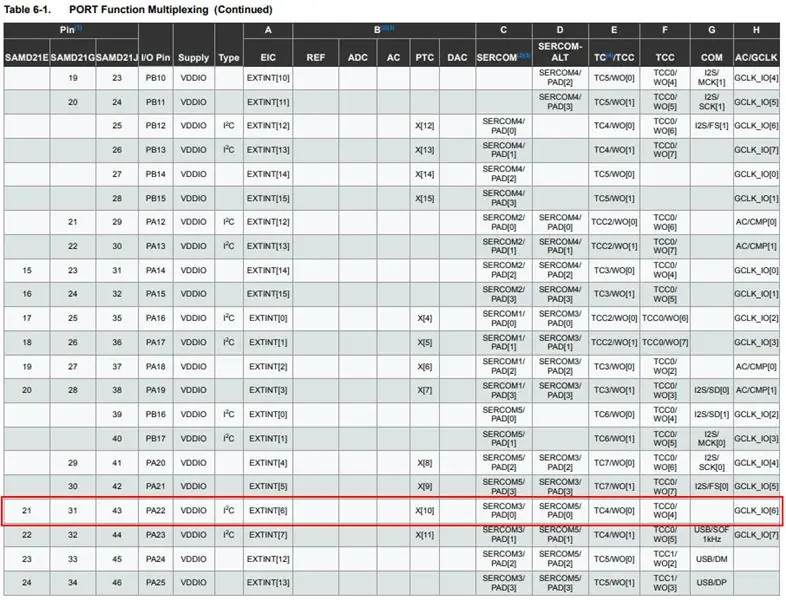Click the Table 6-1 PORT Function Multiplexing title
This screenshot has width=786, height=600.
[138, 10]
